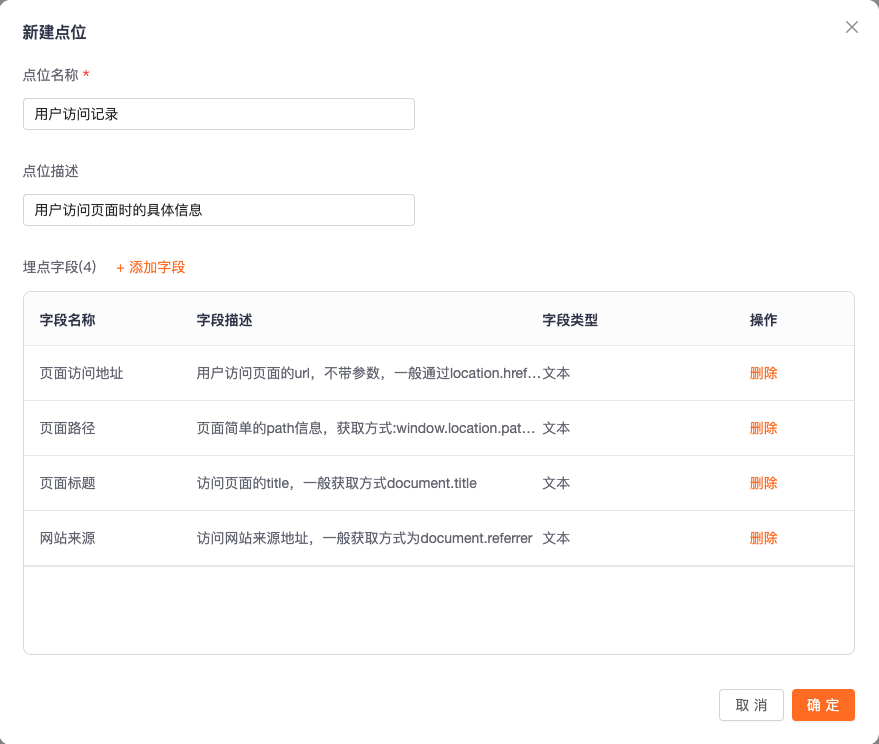Focus the 点位描述 input field
Screen dimensions: 879x744
point(219,210)
